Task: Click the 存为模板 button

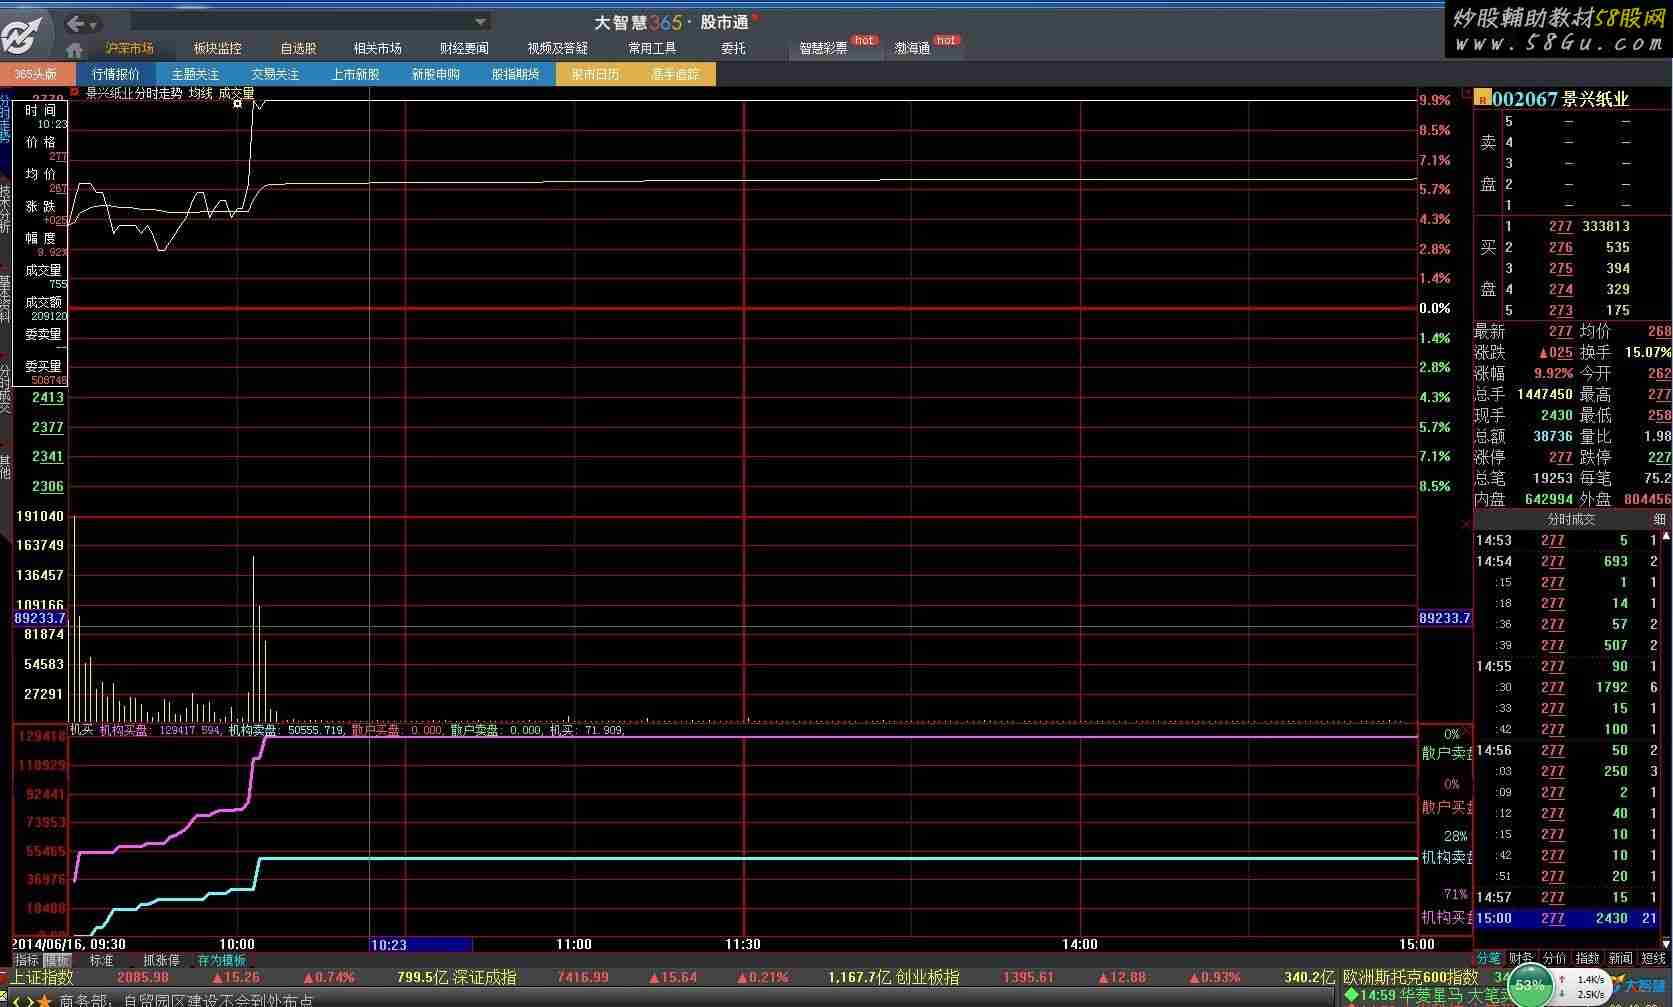Action: [221, 960]
